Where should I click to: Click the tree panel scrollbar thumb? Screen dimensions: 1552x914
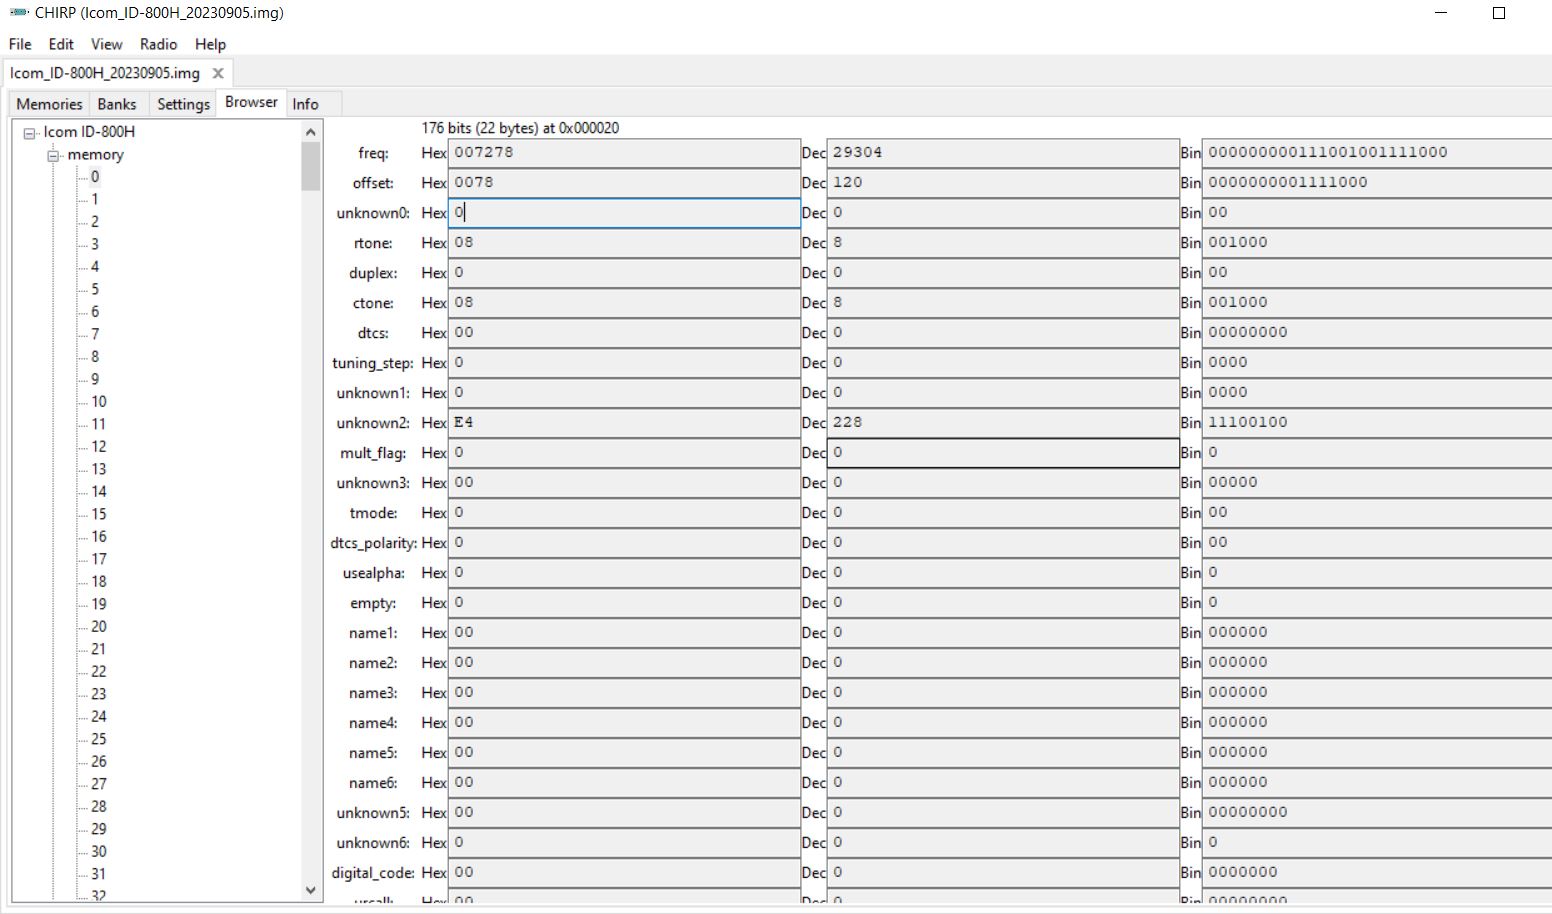[x=311, y=166]
